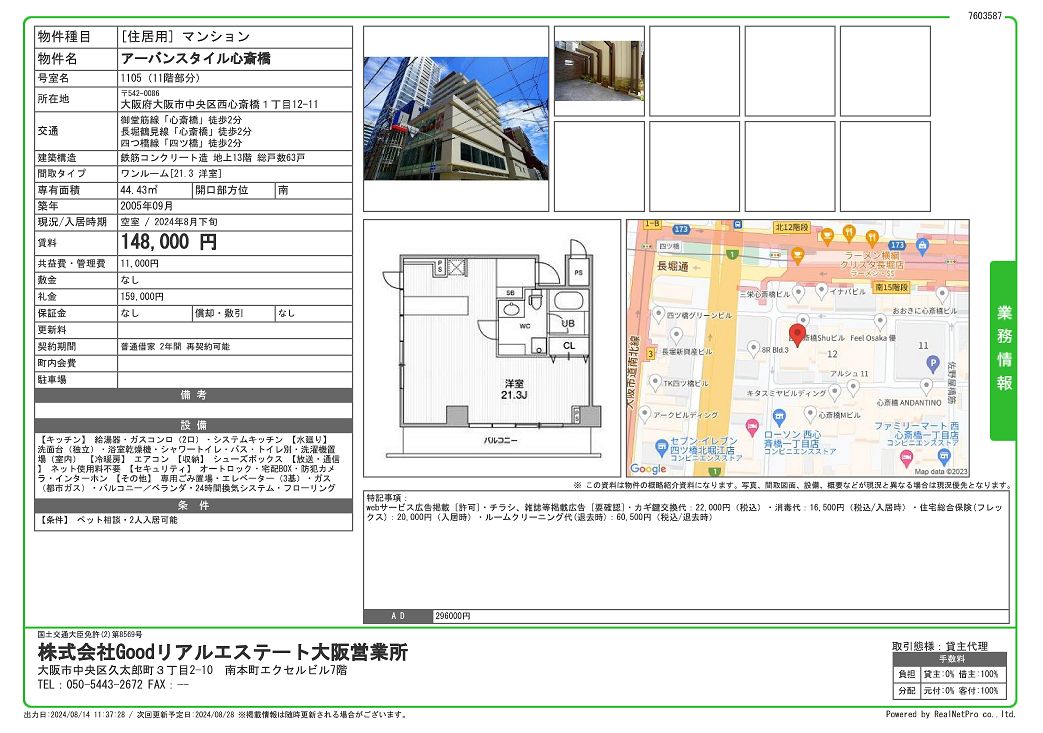Click the document ID 7603587
Screen dimensions: 1043x733
(x=984, y=16)
